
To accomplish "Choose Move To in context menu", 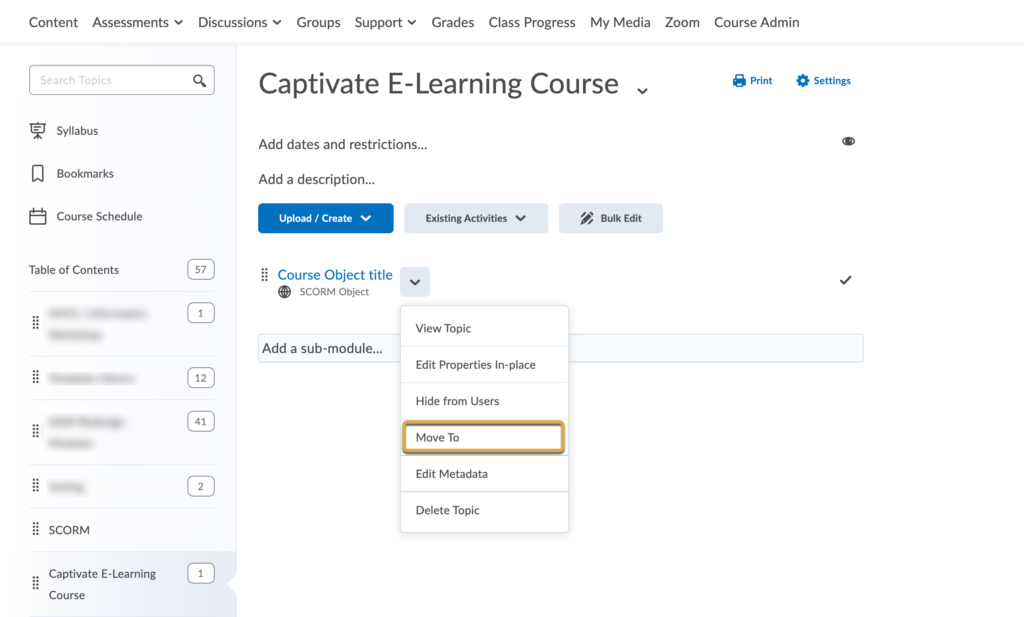I will 484,437.
